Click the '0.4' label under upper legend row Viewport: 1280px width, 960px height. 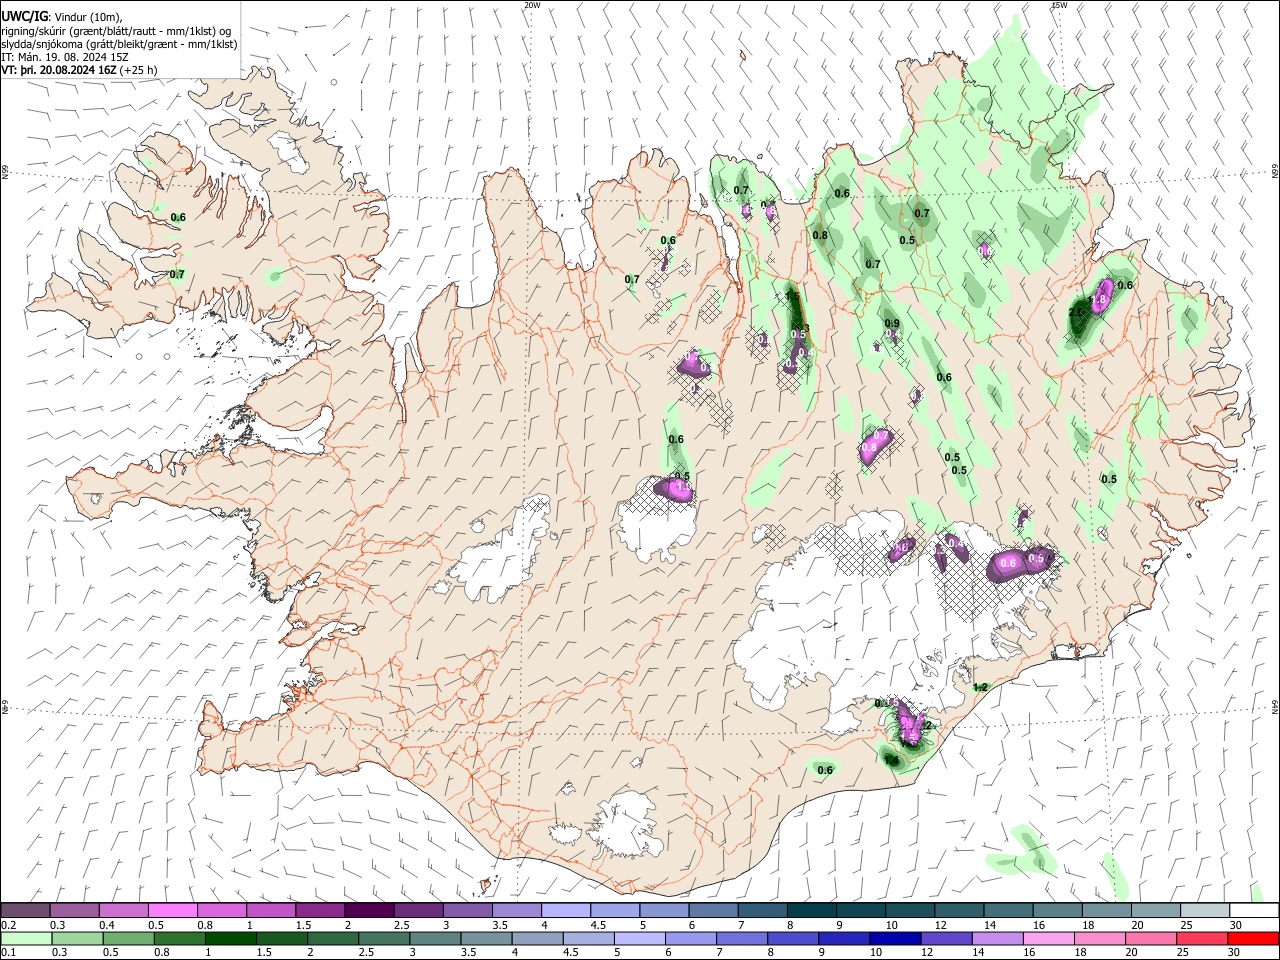(x=106, y=925)
